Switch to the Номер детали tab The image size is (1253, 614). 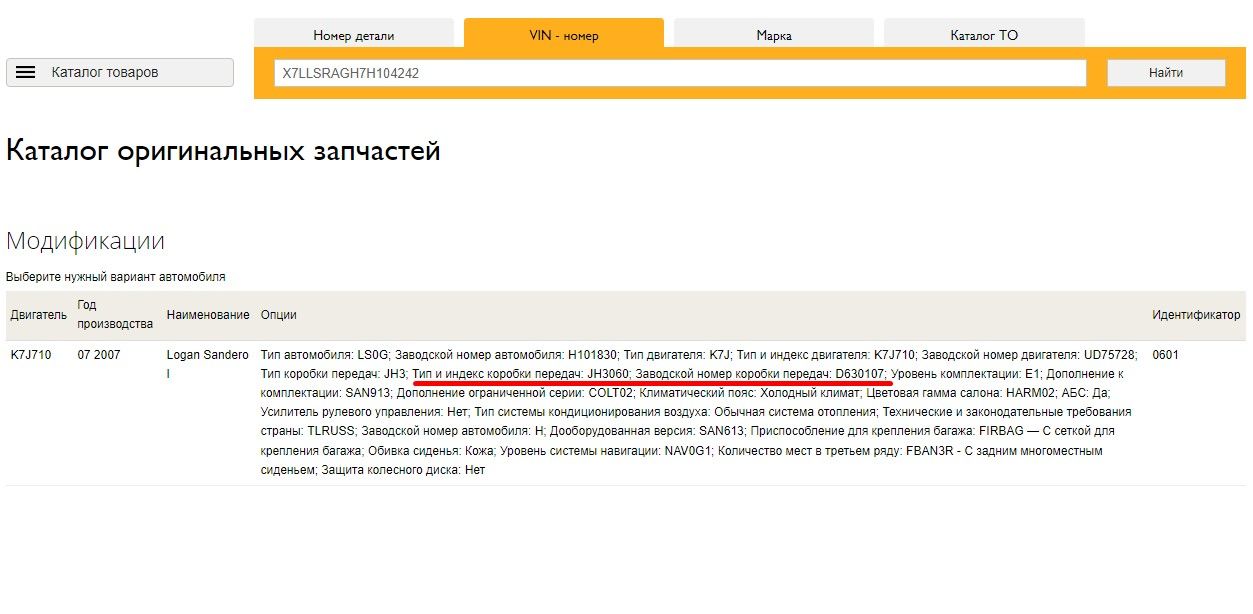tap(354, 35)
